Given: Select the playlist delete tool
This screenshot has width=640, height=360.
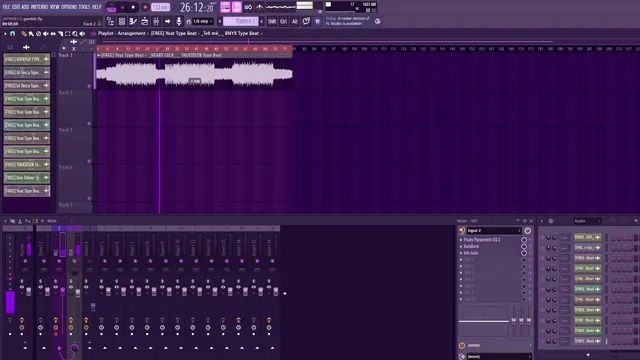Looking at the screenshot, I should [x=38, y=34].
